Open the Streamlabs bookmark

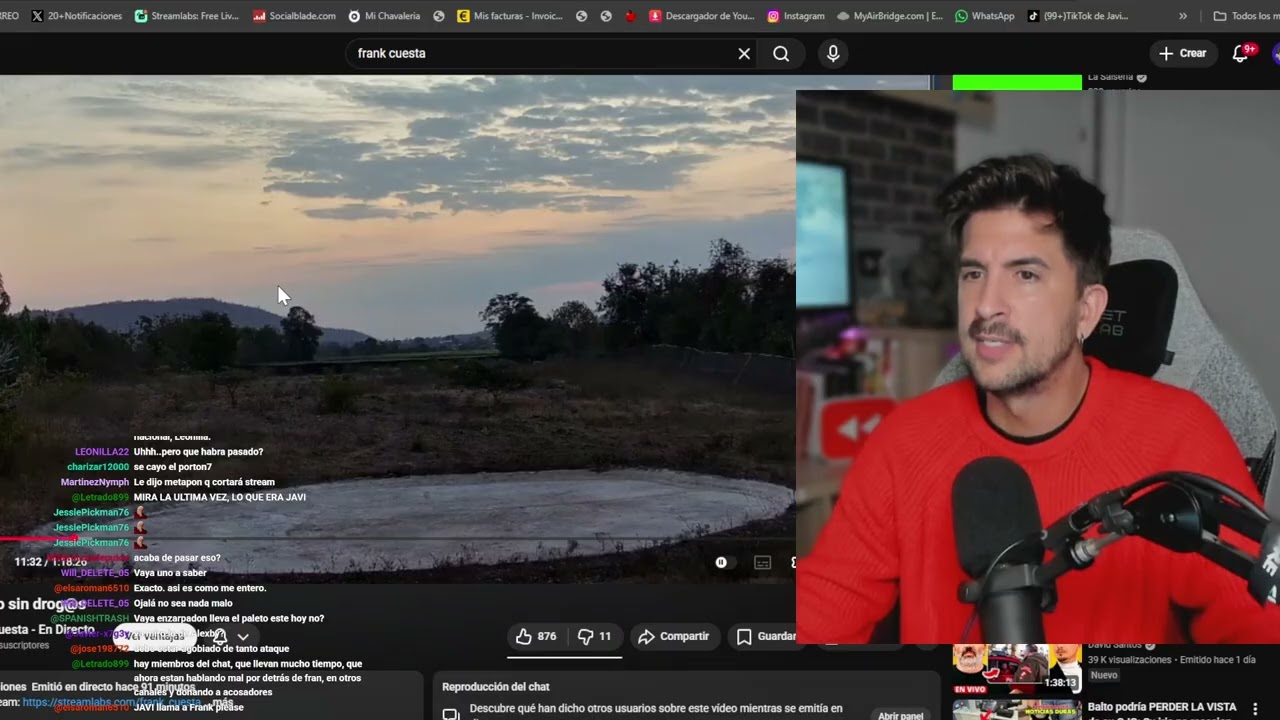pyautogui.click(x=187, y=16)
